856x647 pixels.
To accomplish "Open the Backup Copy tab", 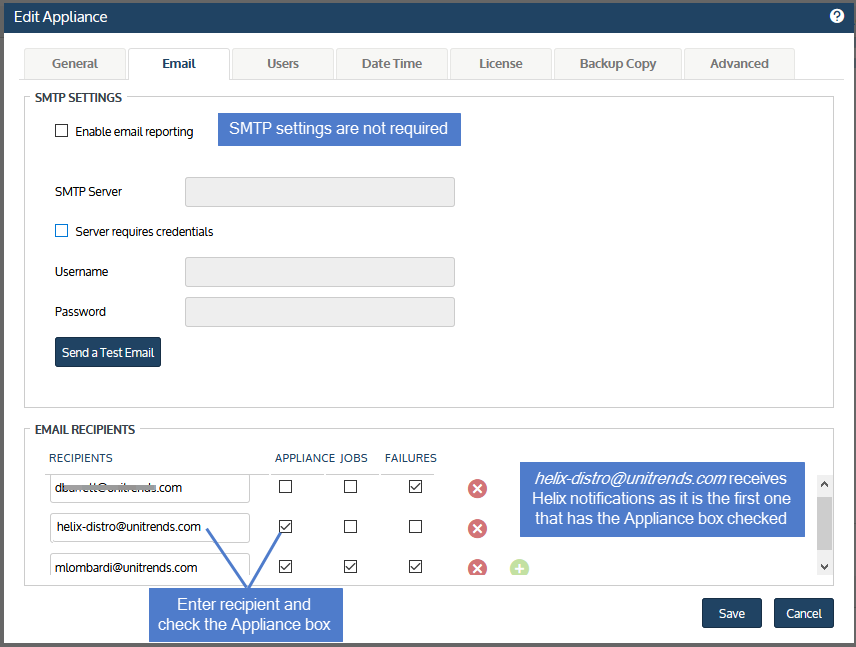I will click(618, 64).
